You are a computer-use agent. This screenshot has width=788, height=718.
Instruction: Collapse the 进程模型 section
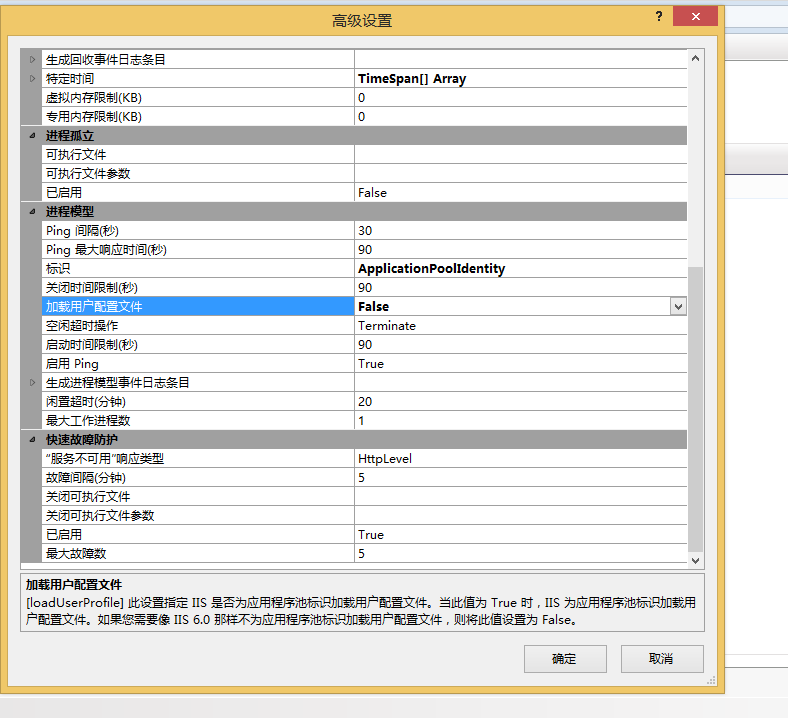coord(32,212)
